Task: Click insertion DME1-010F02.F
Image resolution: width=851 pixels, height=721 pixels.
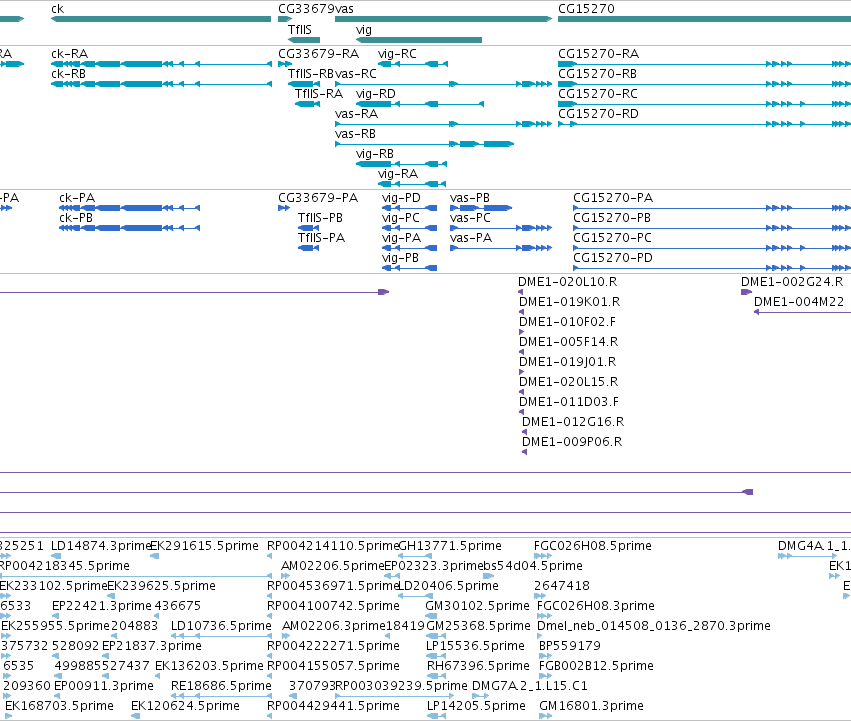Action: click(522, 332)
